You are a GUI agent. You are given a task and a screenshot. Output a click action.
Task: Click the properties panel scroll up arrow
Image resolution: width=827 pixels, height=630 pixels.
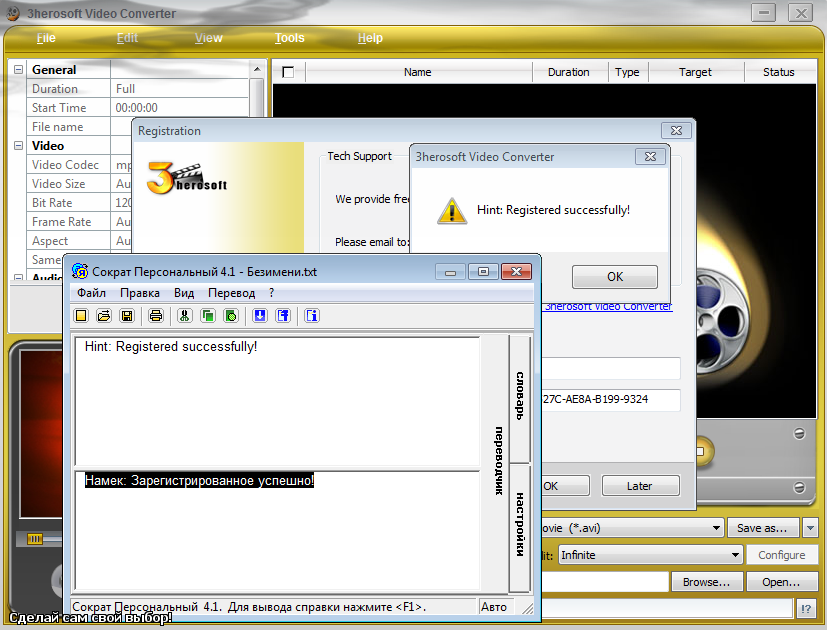click(x=257, y=69)
